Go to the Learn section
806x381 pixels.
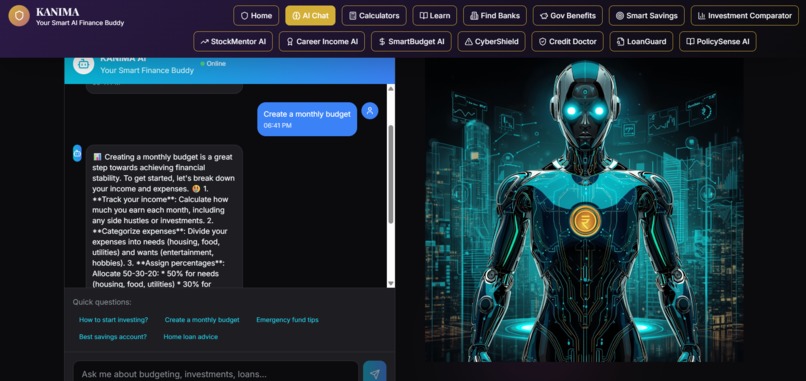(x=434, y=15)
